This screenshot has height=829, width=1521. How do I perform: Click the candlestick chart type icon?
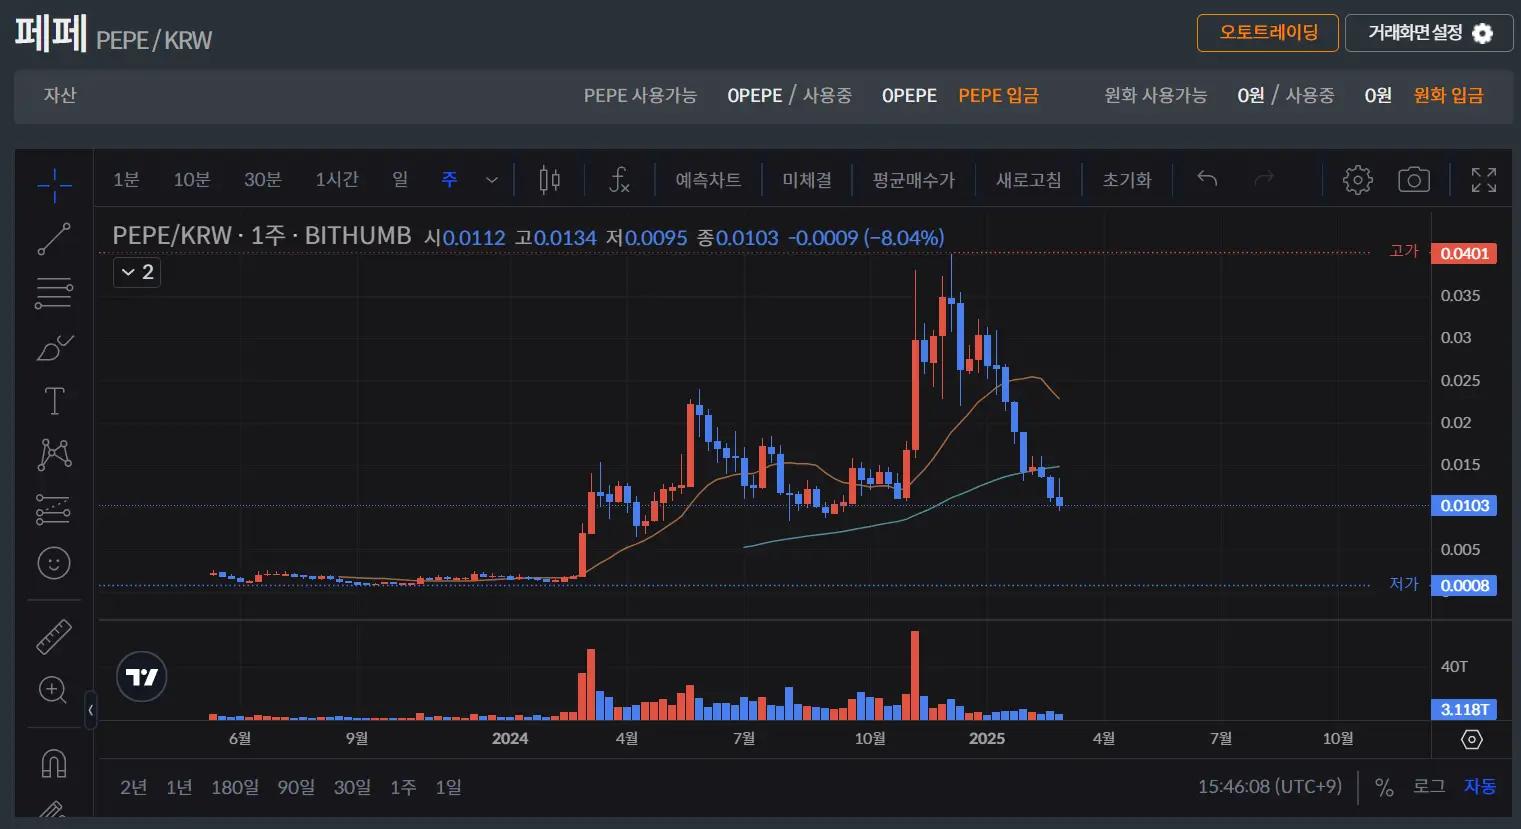coord(549,180)
